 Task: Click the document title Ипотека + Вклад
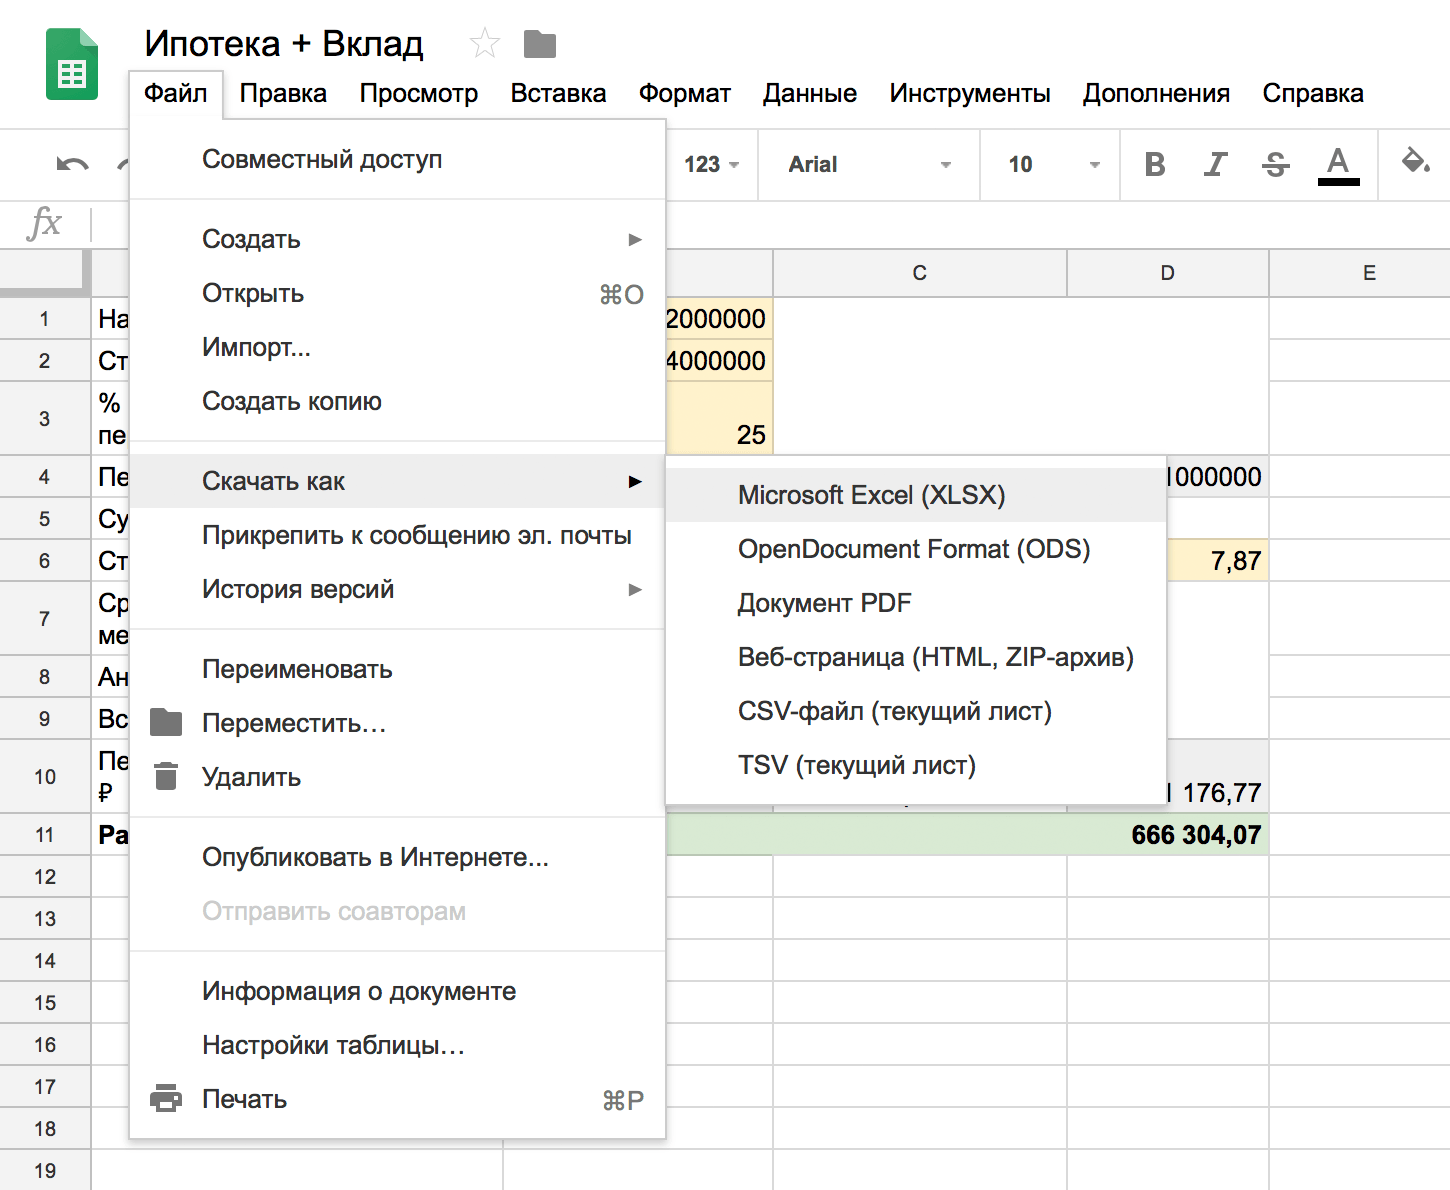(x=284, y=44)
